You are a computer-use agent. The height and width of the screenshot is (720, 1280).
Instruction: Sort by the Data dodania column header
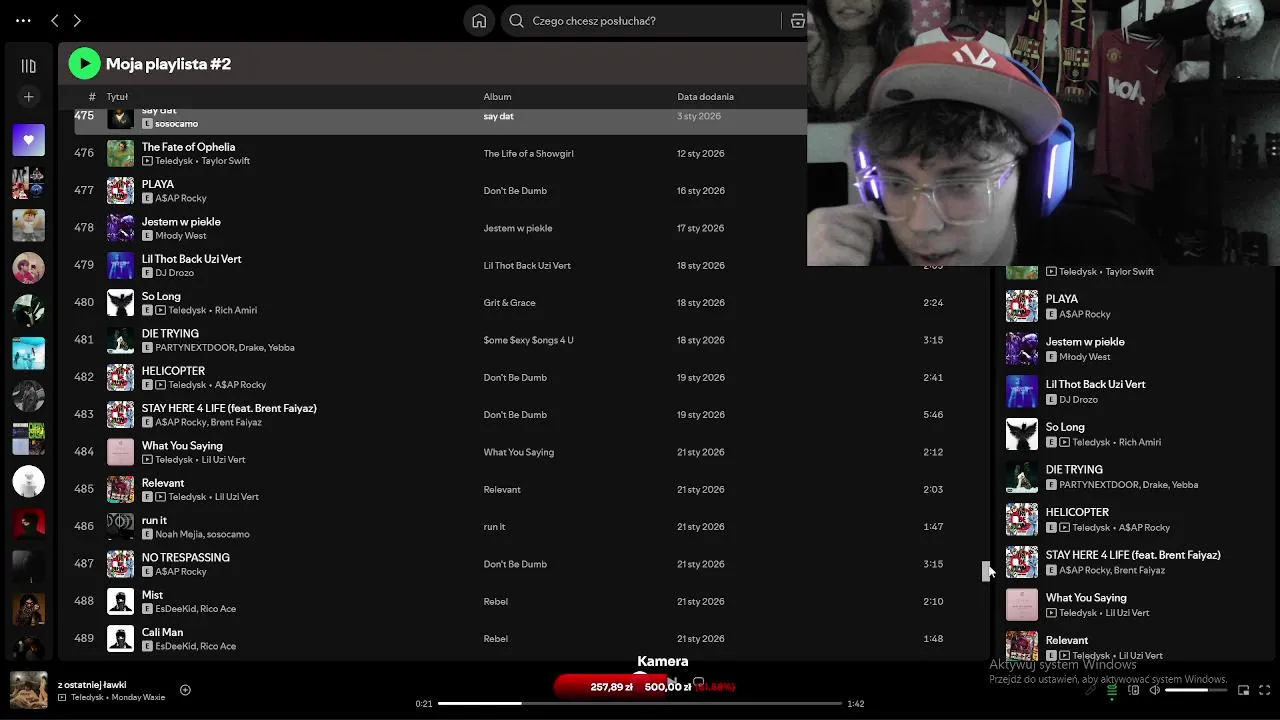[x=705, y=97]
